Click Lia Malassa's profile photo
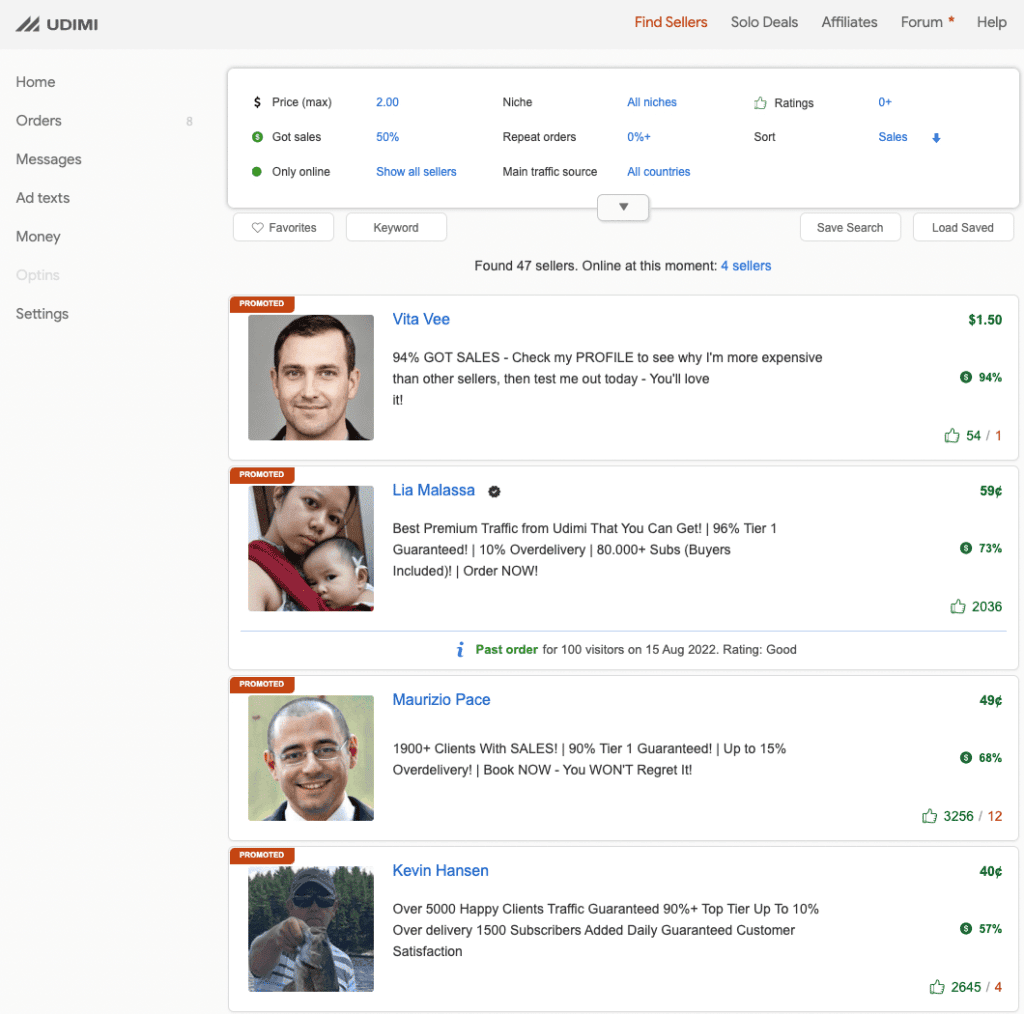The height and width of the screenshot is (1014, 1024). point(311,548)
